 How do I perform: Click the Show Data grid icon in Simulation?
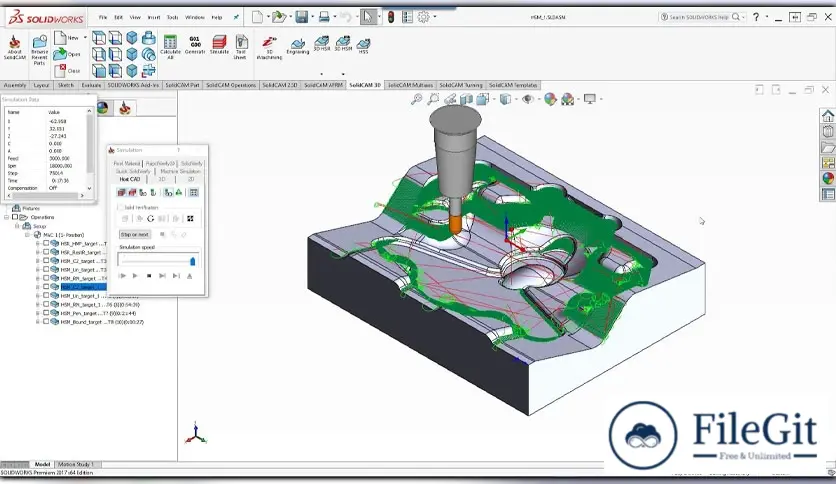point(194,192)
